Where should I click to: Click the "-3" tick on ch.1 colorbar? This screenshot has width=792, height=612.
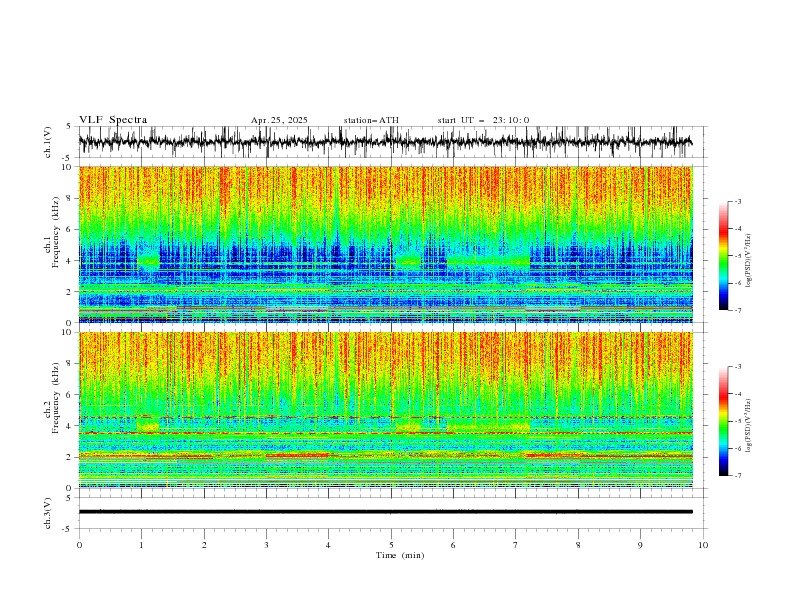(737, 201)
